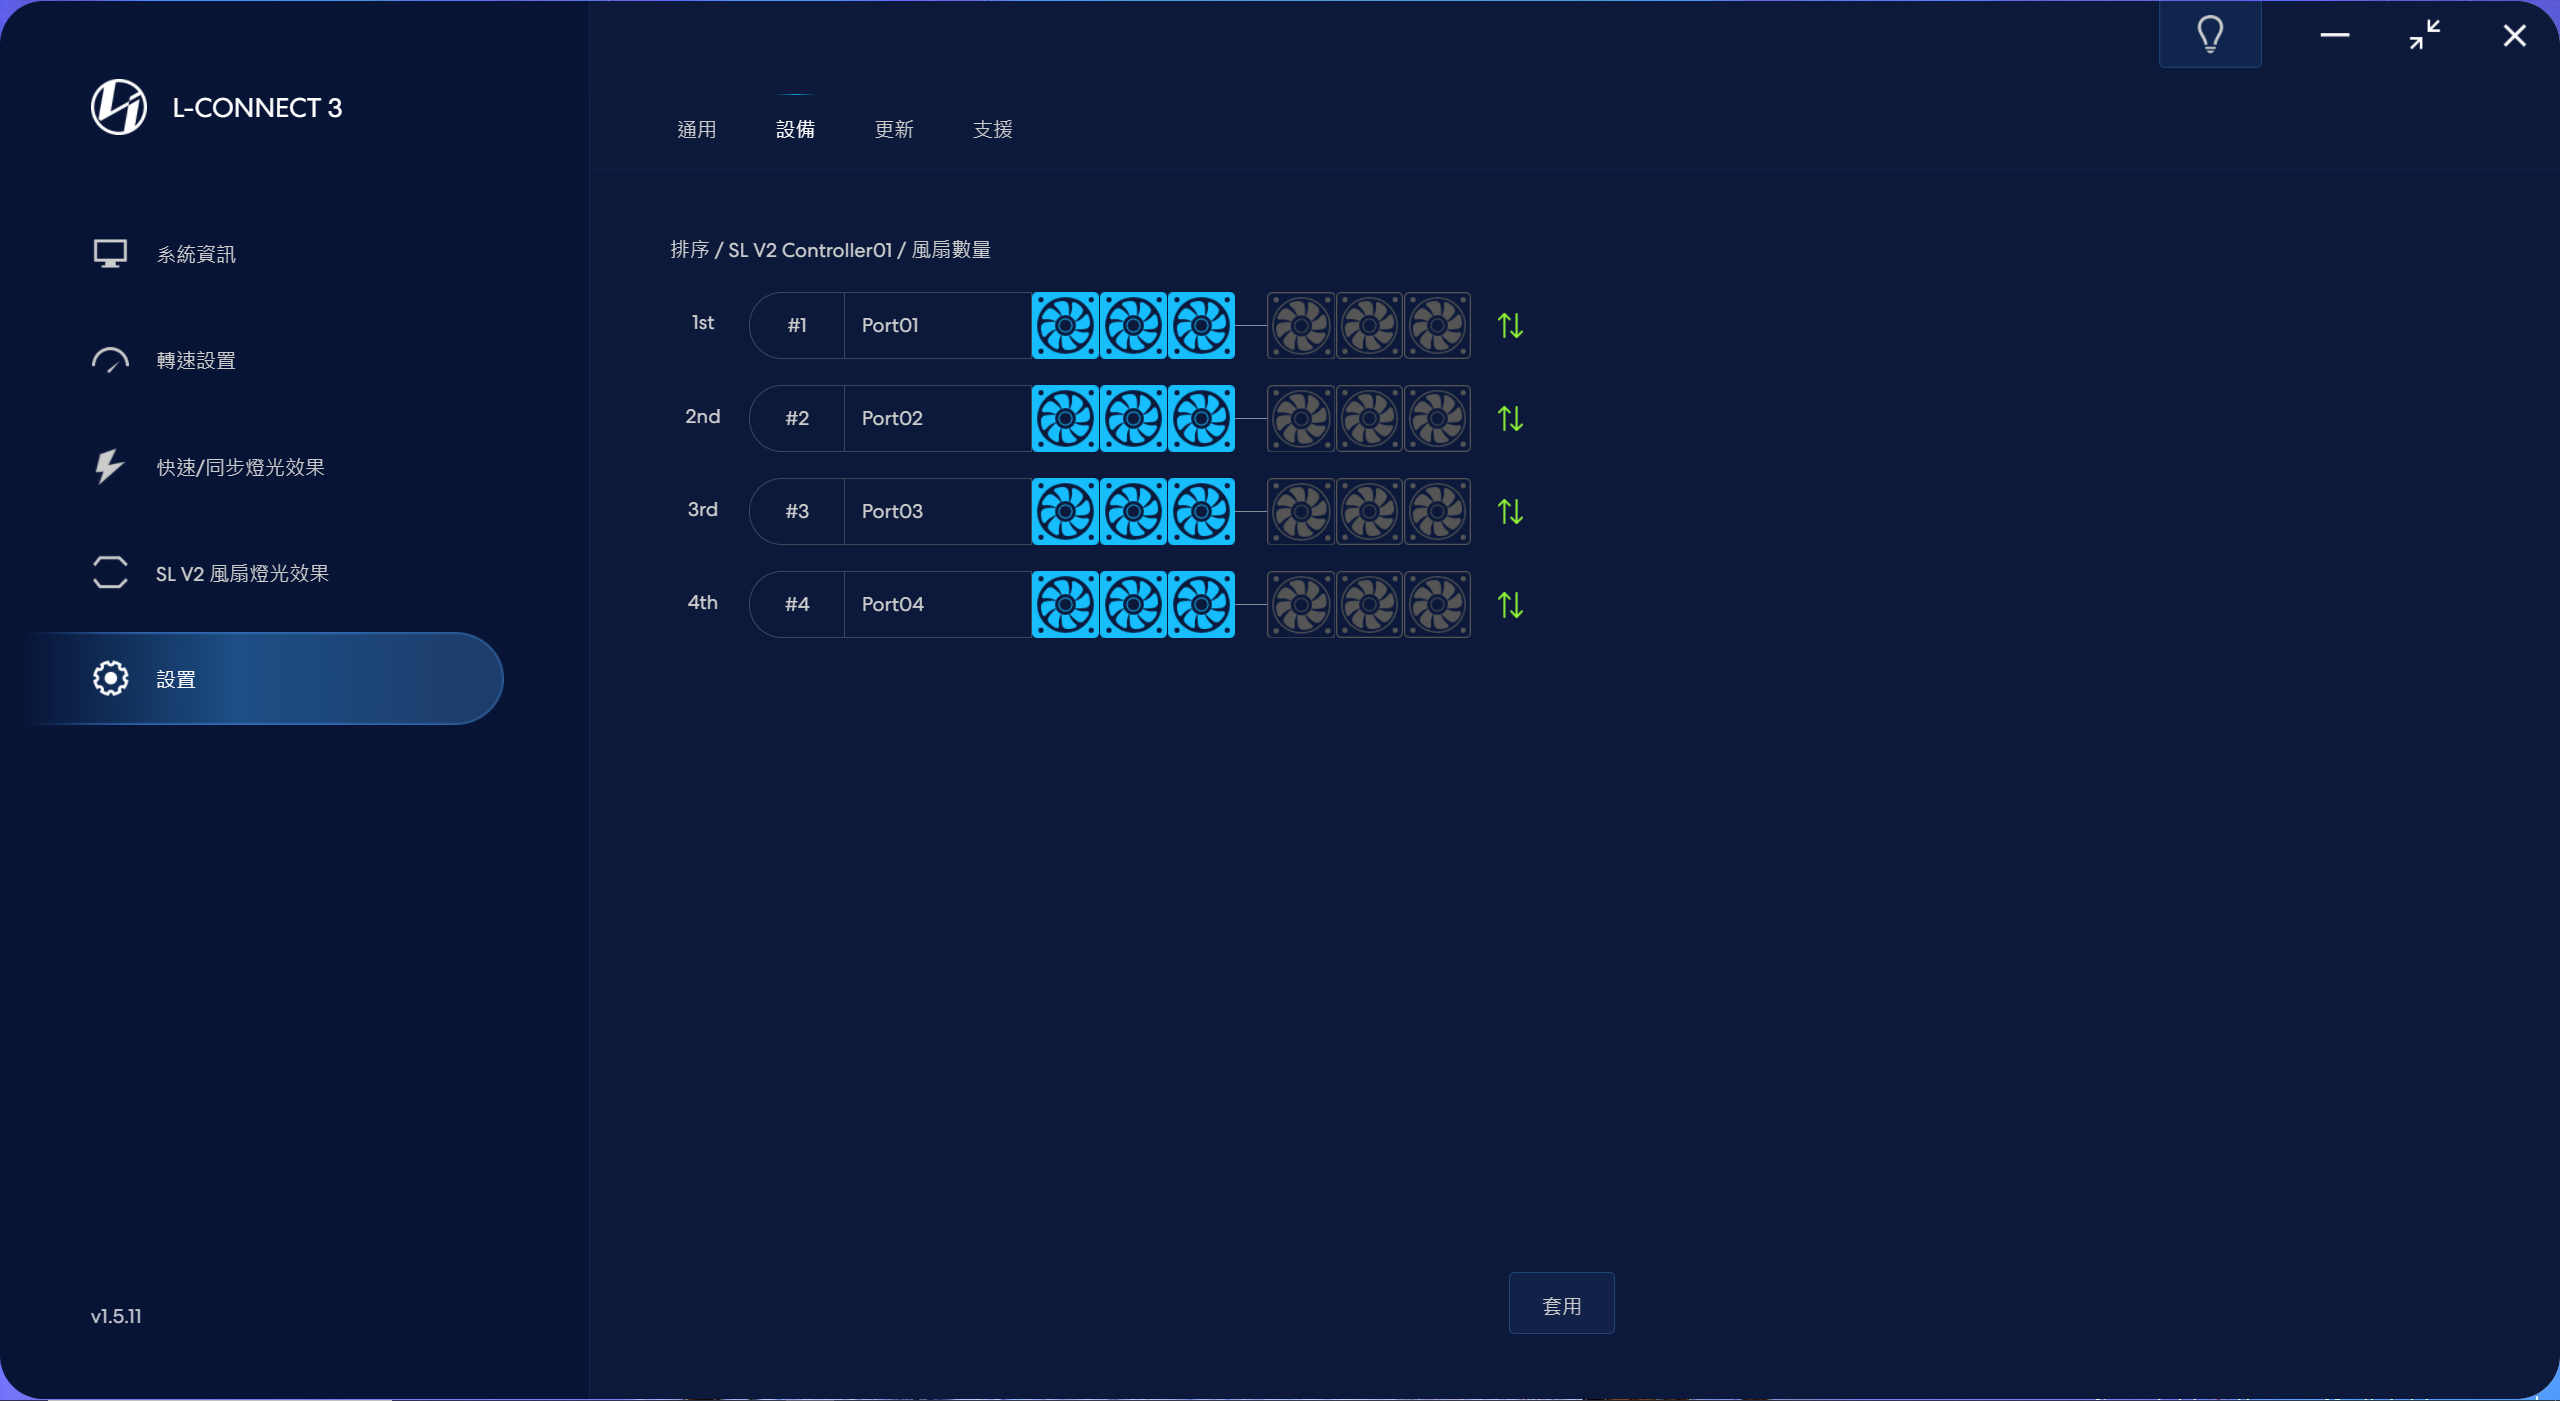Enable middle gray fan in Port02 row
2560x1401 pixels.
[x=1369, y=419]
